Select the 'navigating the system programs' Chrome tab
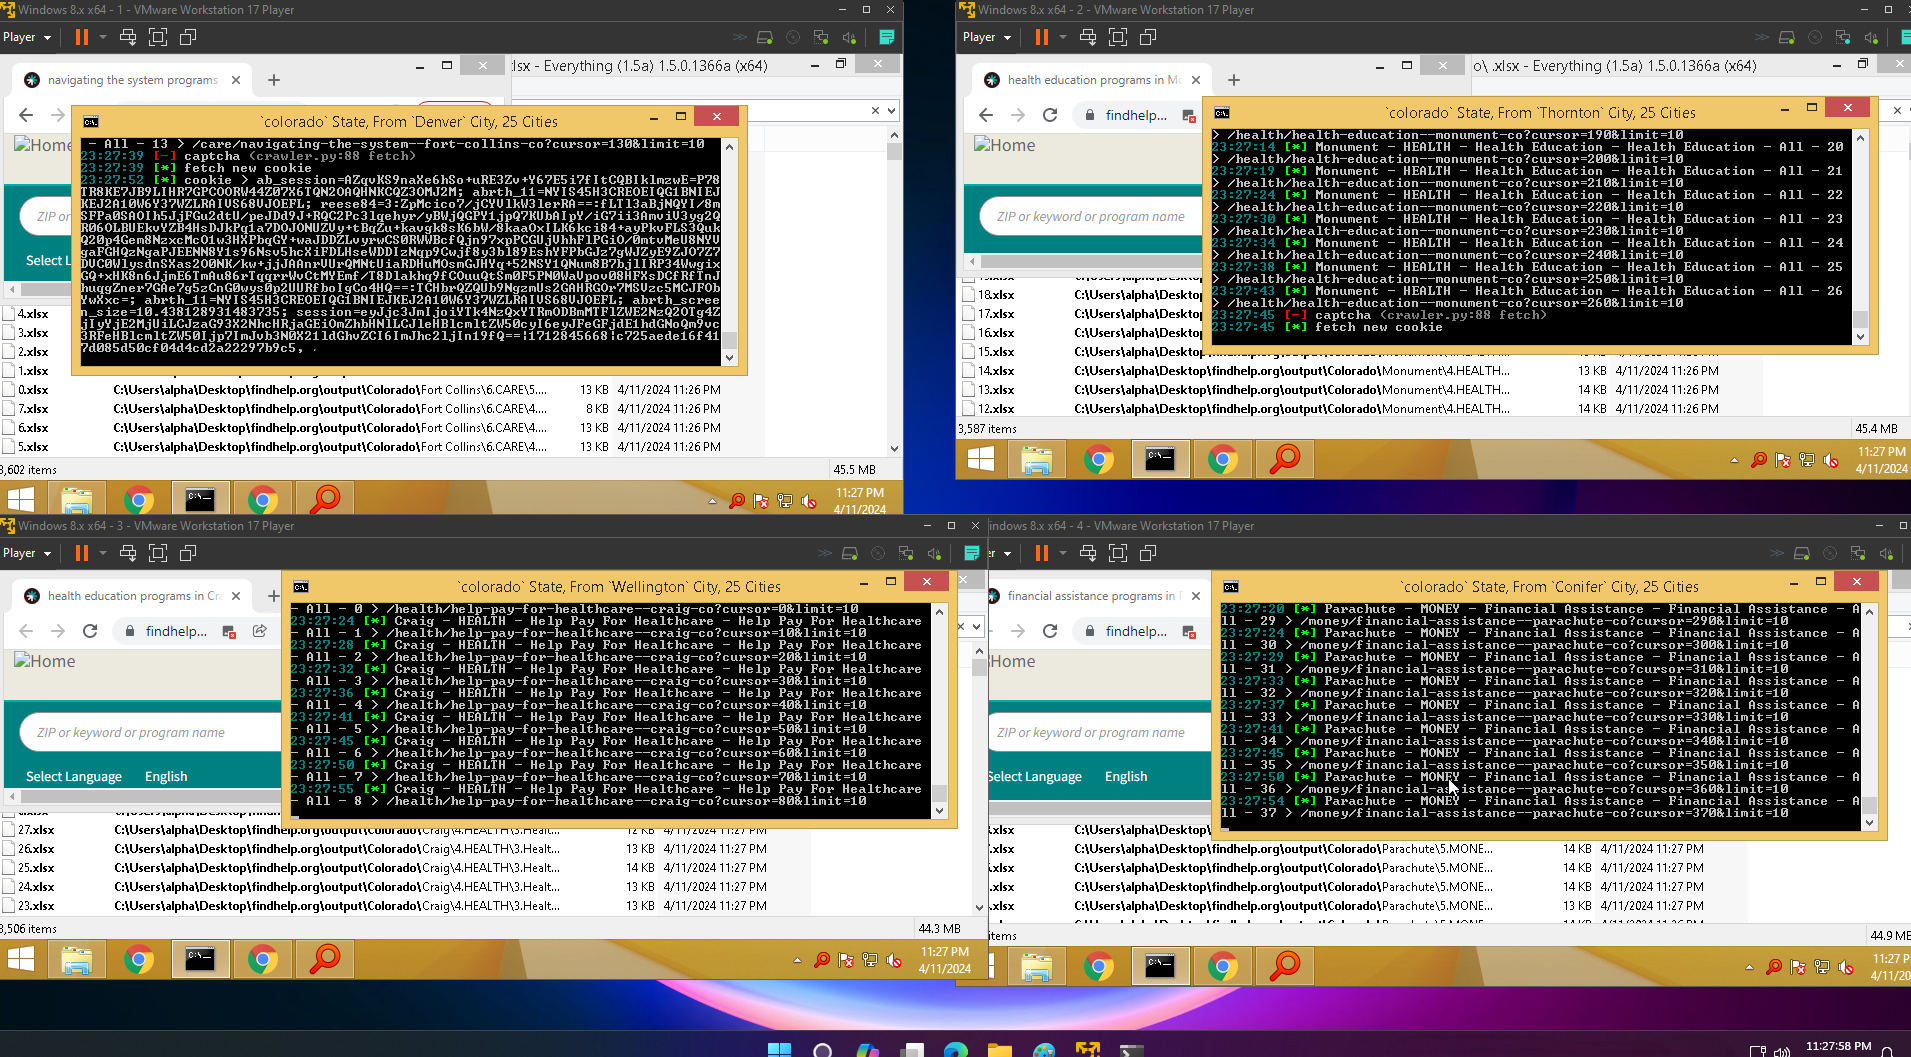 pos(132,80)
